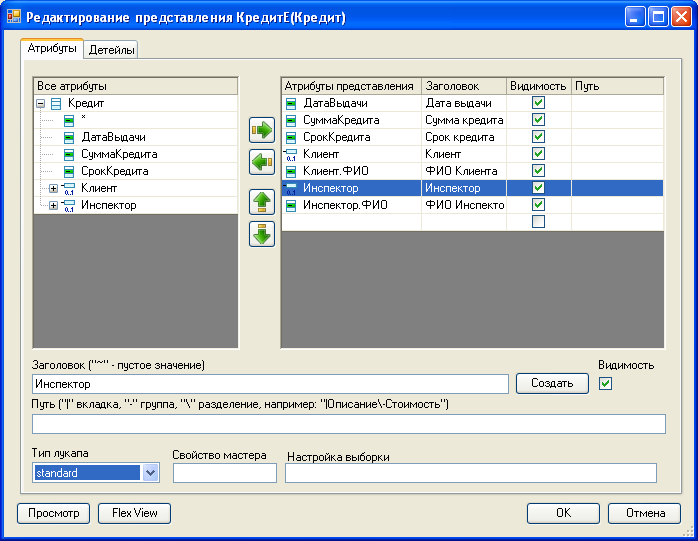Move attribute up with green up arrow
The width and height of the screenshot is (698, 541).
(262, 202)
